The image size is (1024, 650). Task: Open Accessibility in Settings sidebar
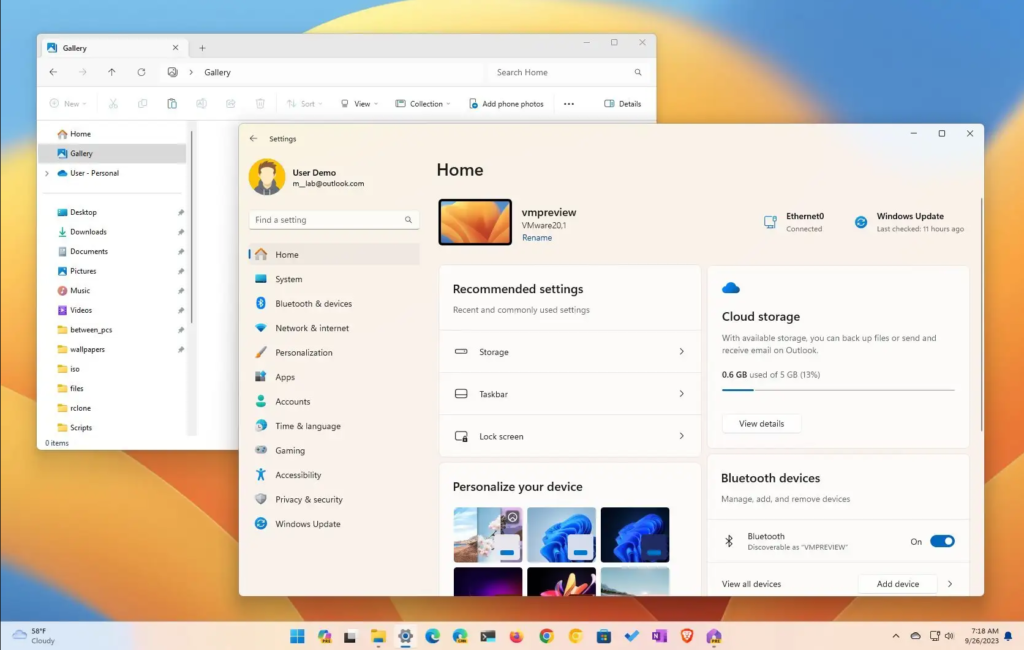[334, 475]
